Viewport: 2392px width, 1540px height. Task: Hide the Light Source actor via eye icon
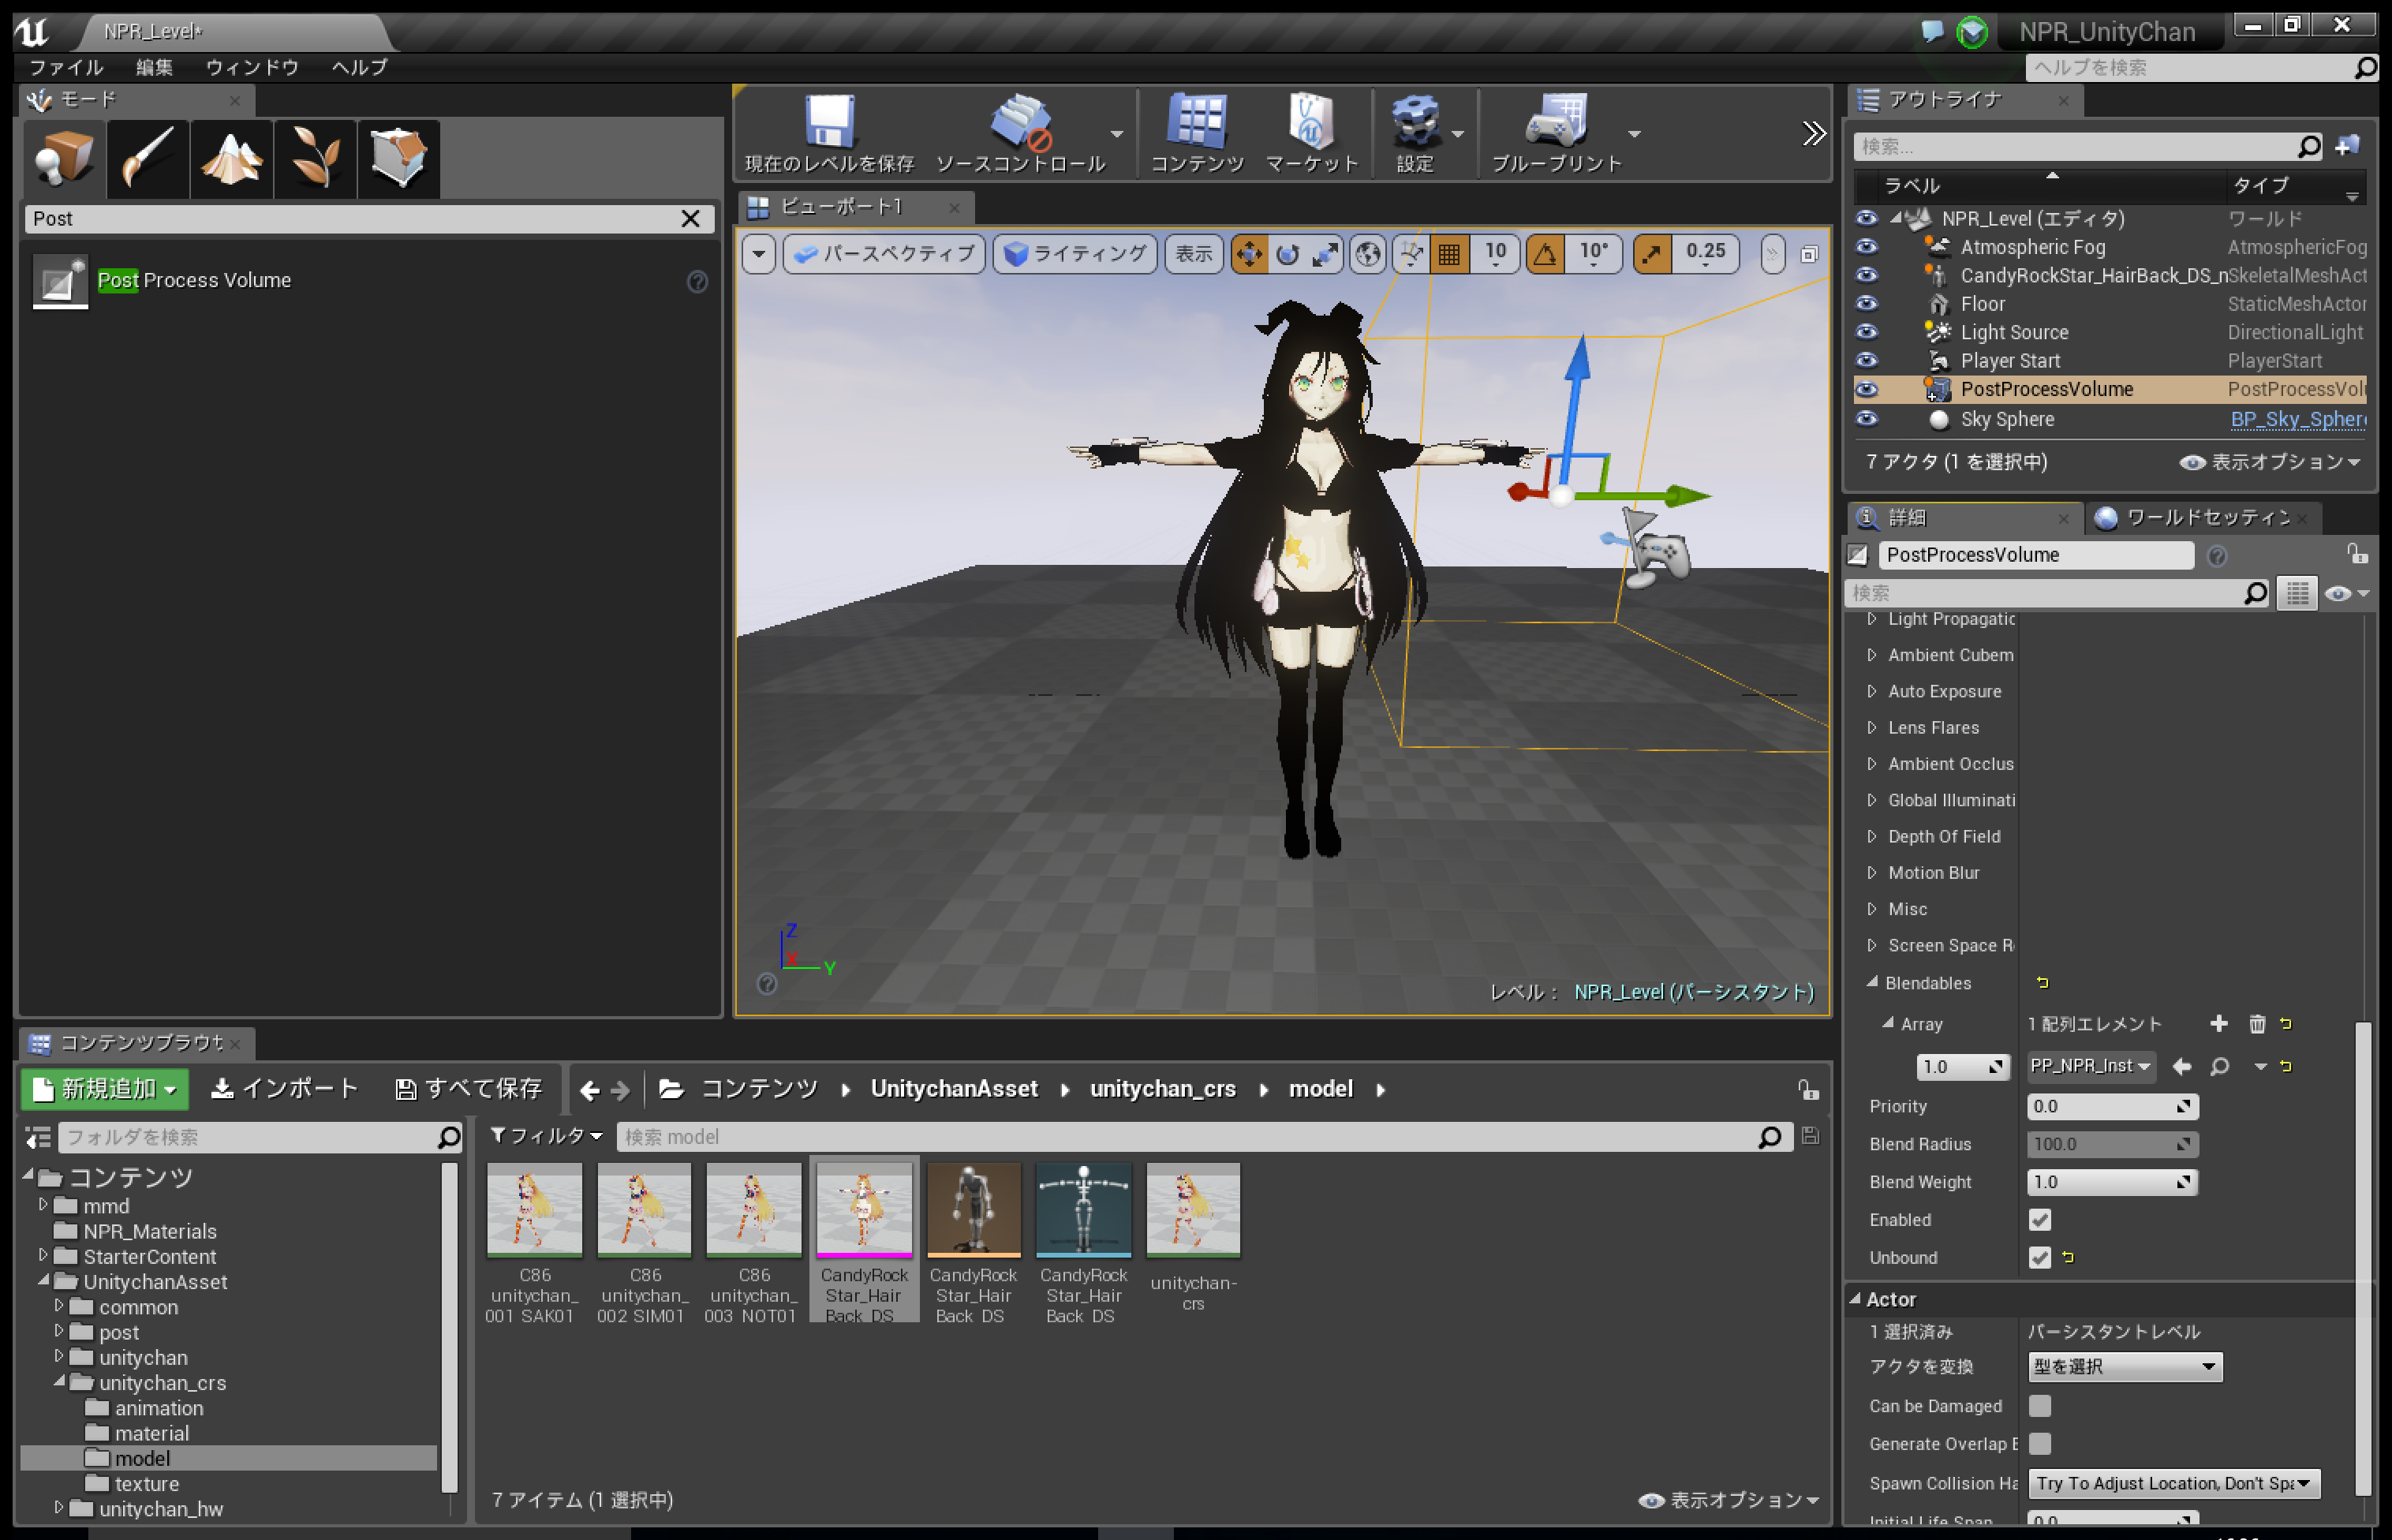coord(1866,332)
